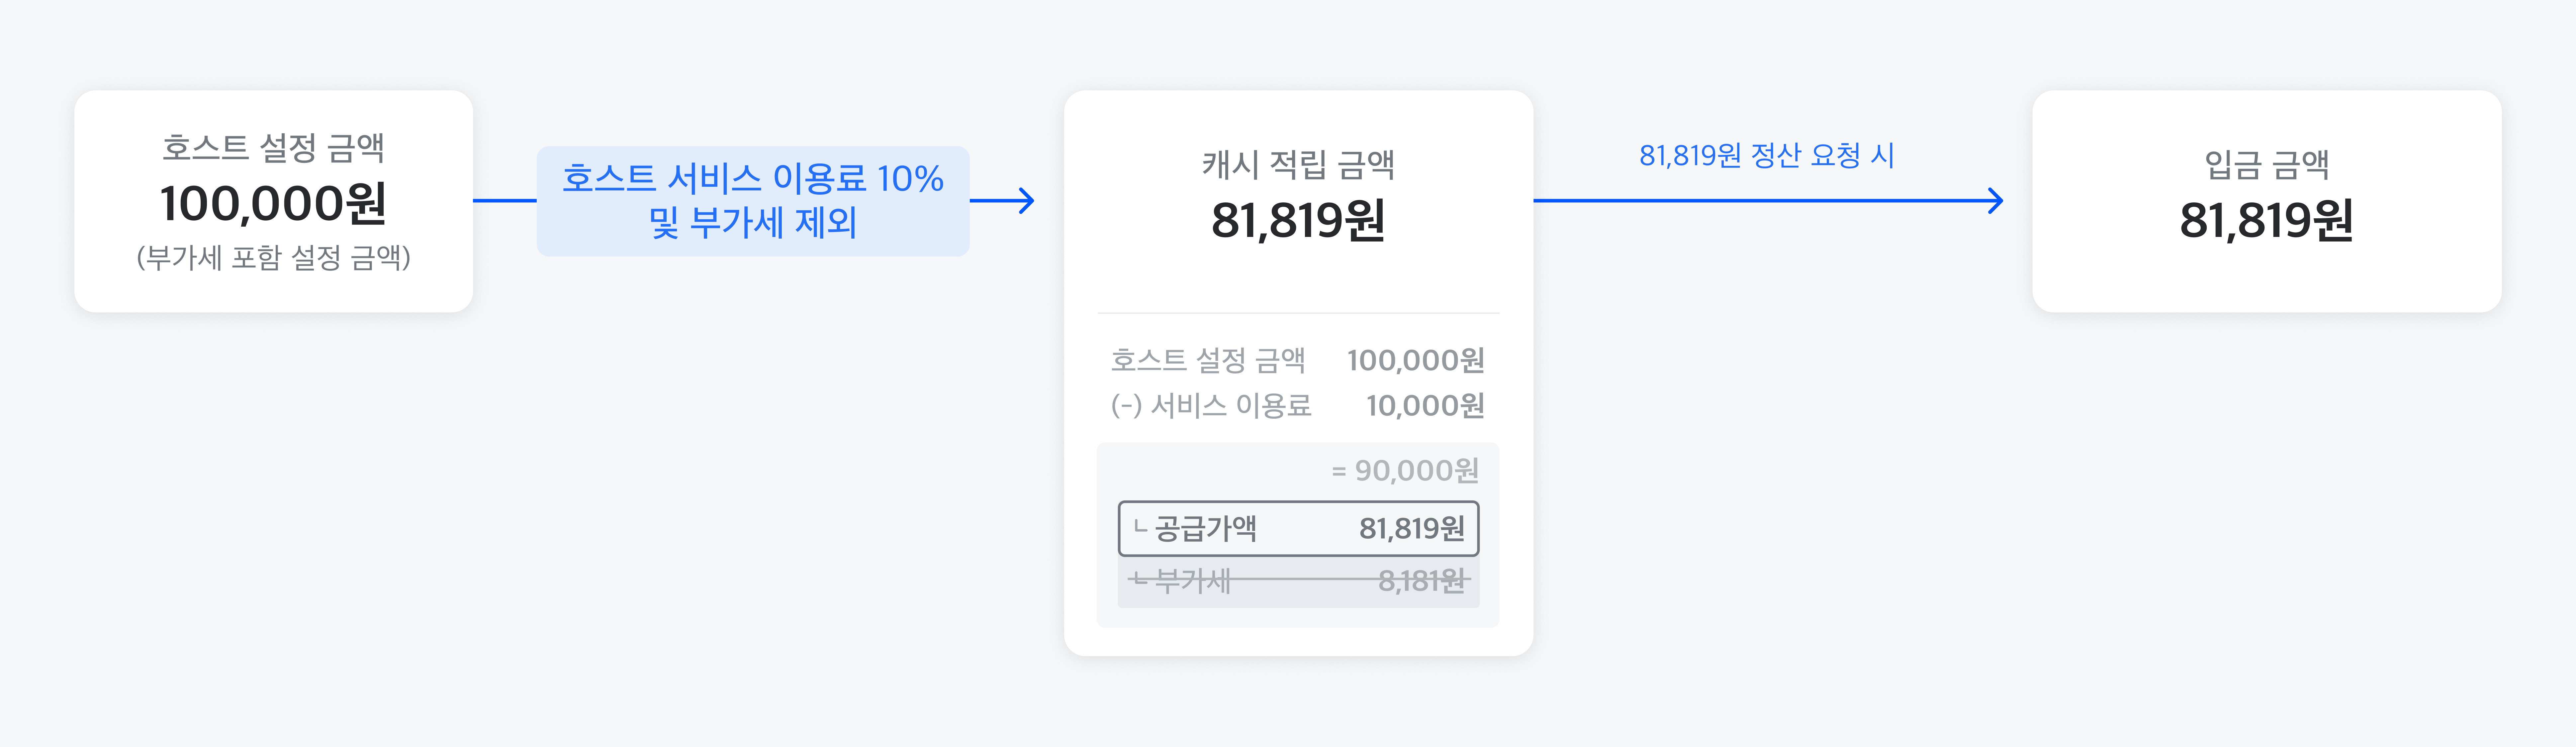Click the = 90,000원 subtotal
This screenshot has width=2576, height=747.
(1405, 470)
